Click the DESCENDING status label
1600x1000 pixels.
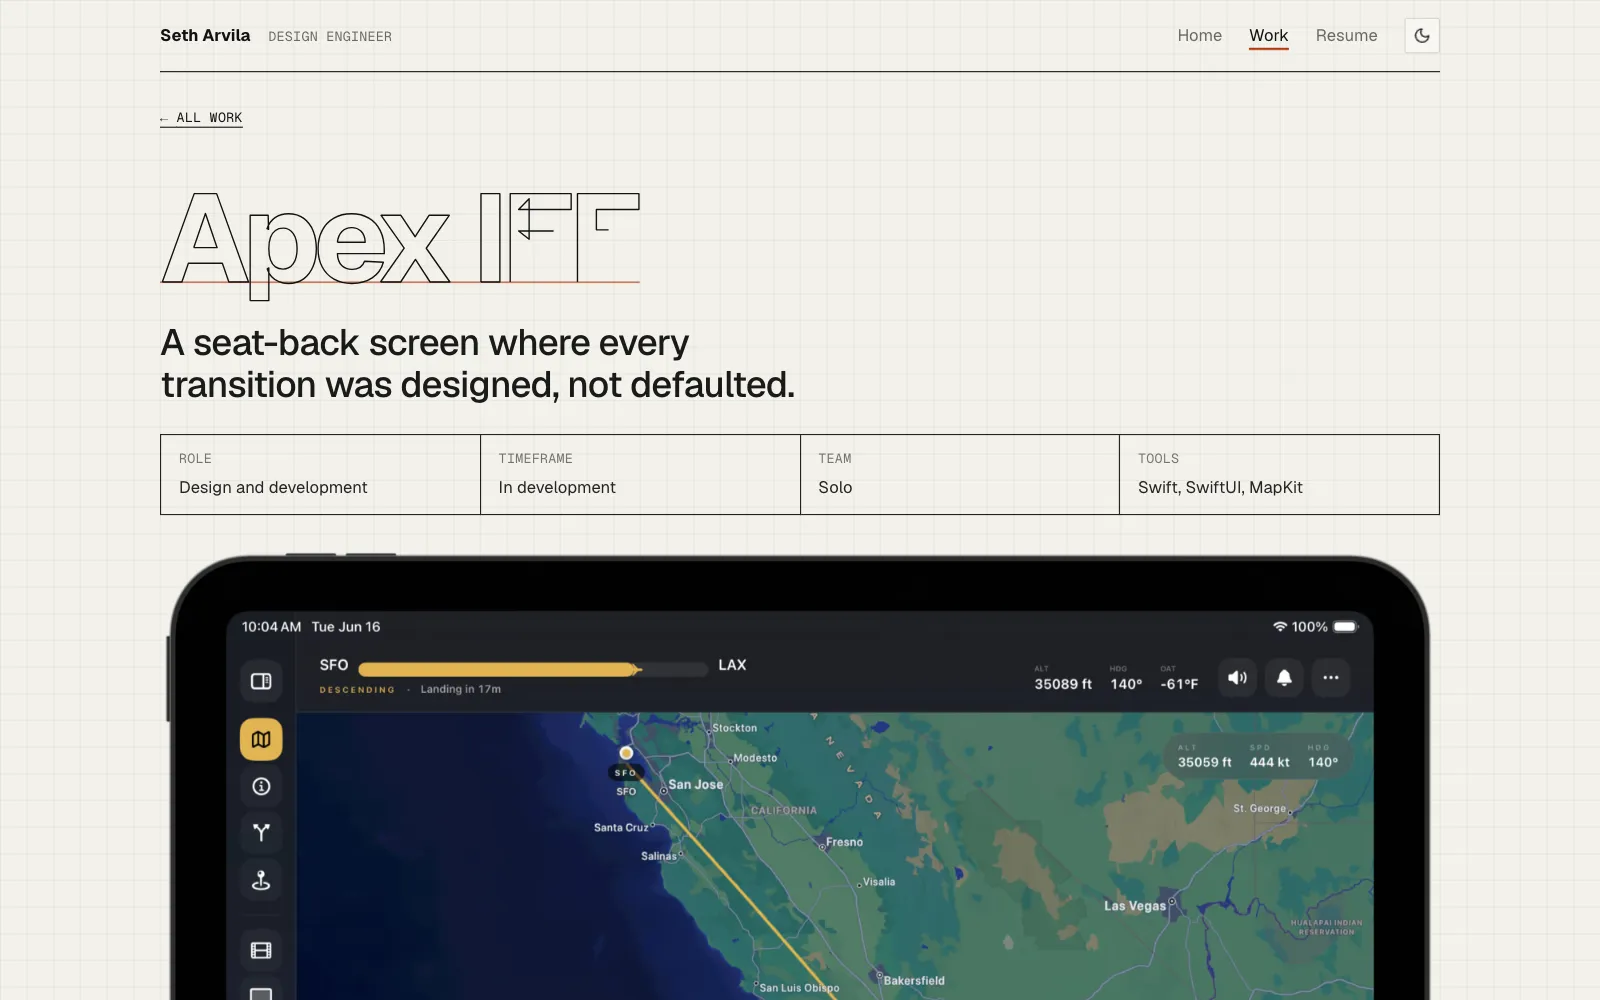[x=357, y=690]
